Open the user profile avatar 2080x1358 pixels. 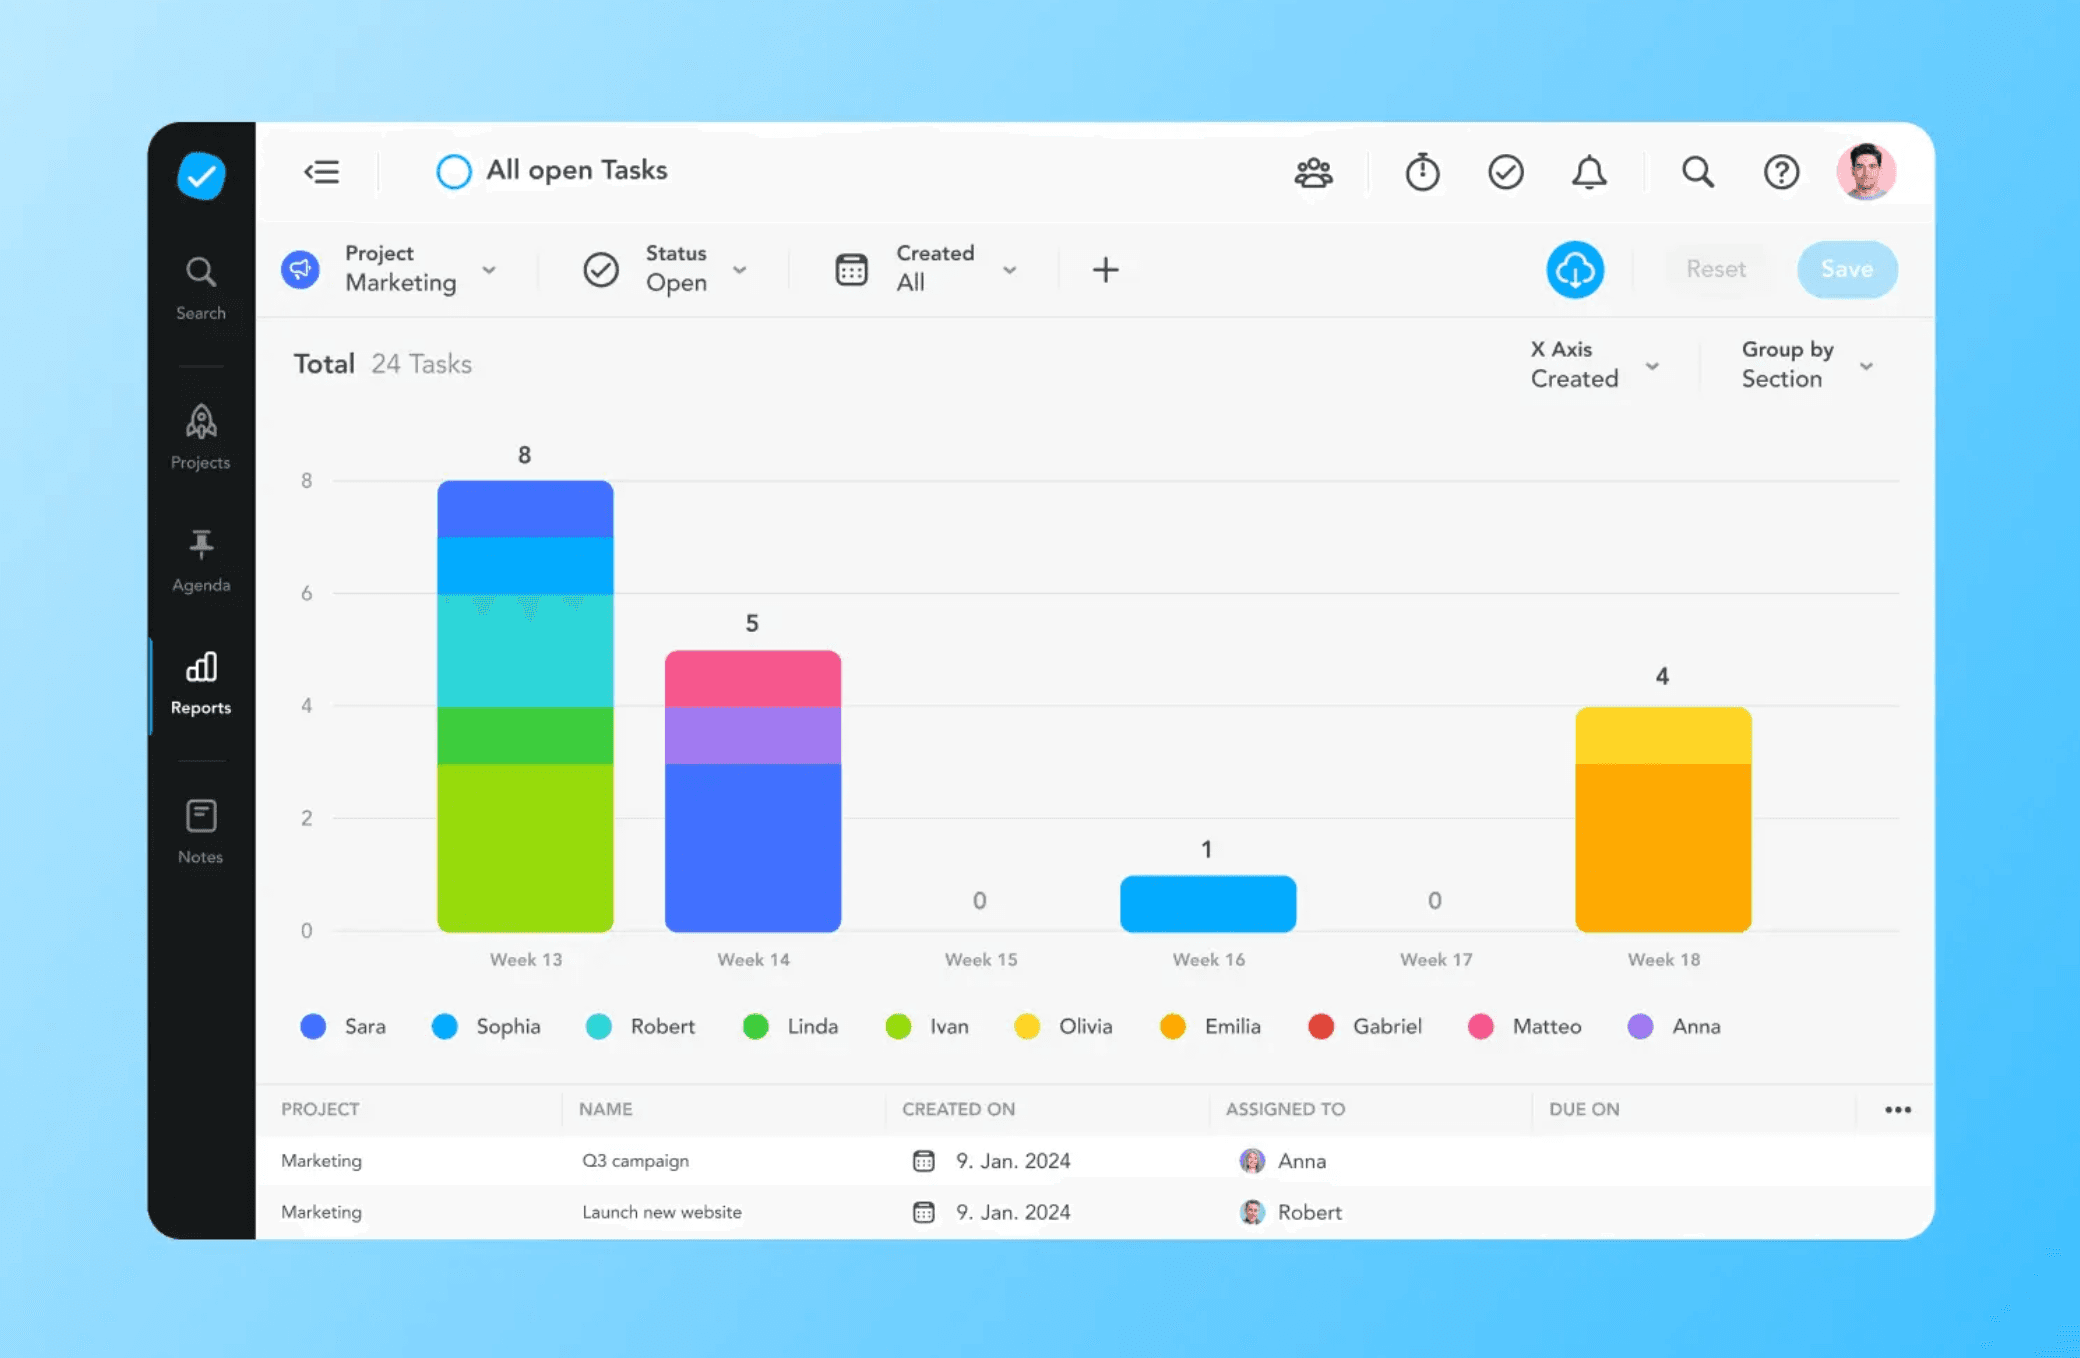(x=1865, y=171)
